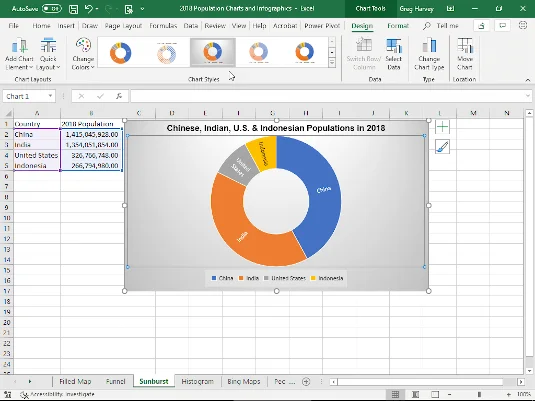The width and height of the screenshot is (535, 401).
Task: Open Add Chart Element menu
Action: tap(19, 54)
